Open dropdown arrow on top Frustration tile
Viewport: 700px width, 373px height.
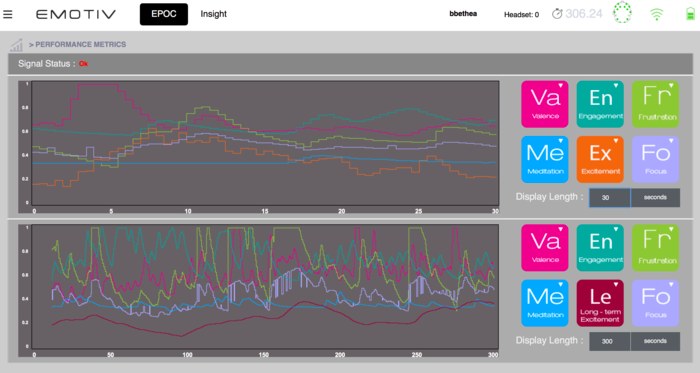point(671,86)
